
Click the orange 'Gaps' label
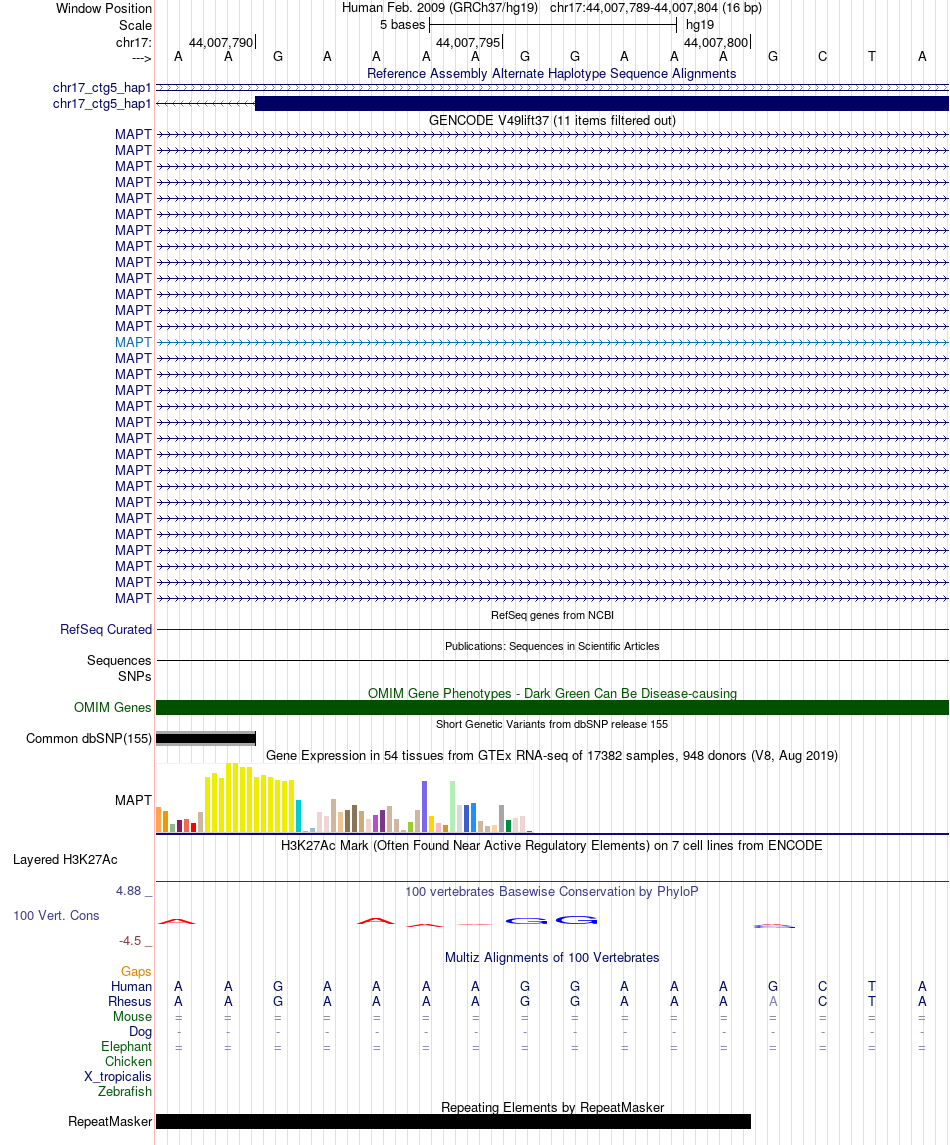[136, 972]
